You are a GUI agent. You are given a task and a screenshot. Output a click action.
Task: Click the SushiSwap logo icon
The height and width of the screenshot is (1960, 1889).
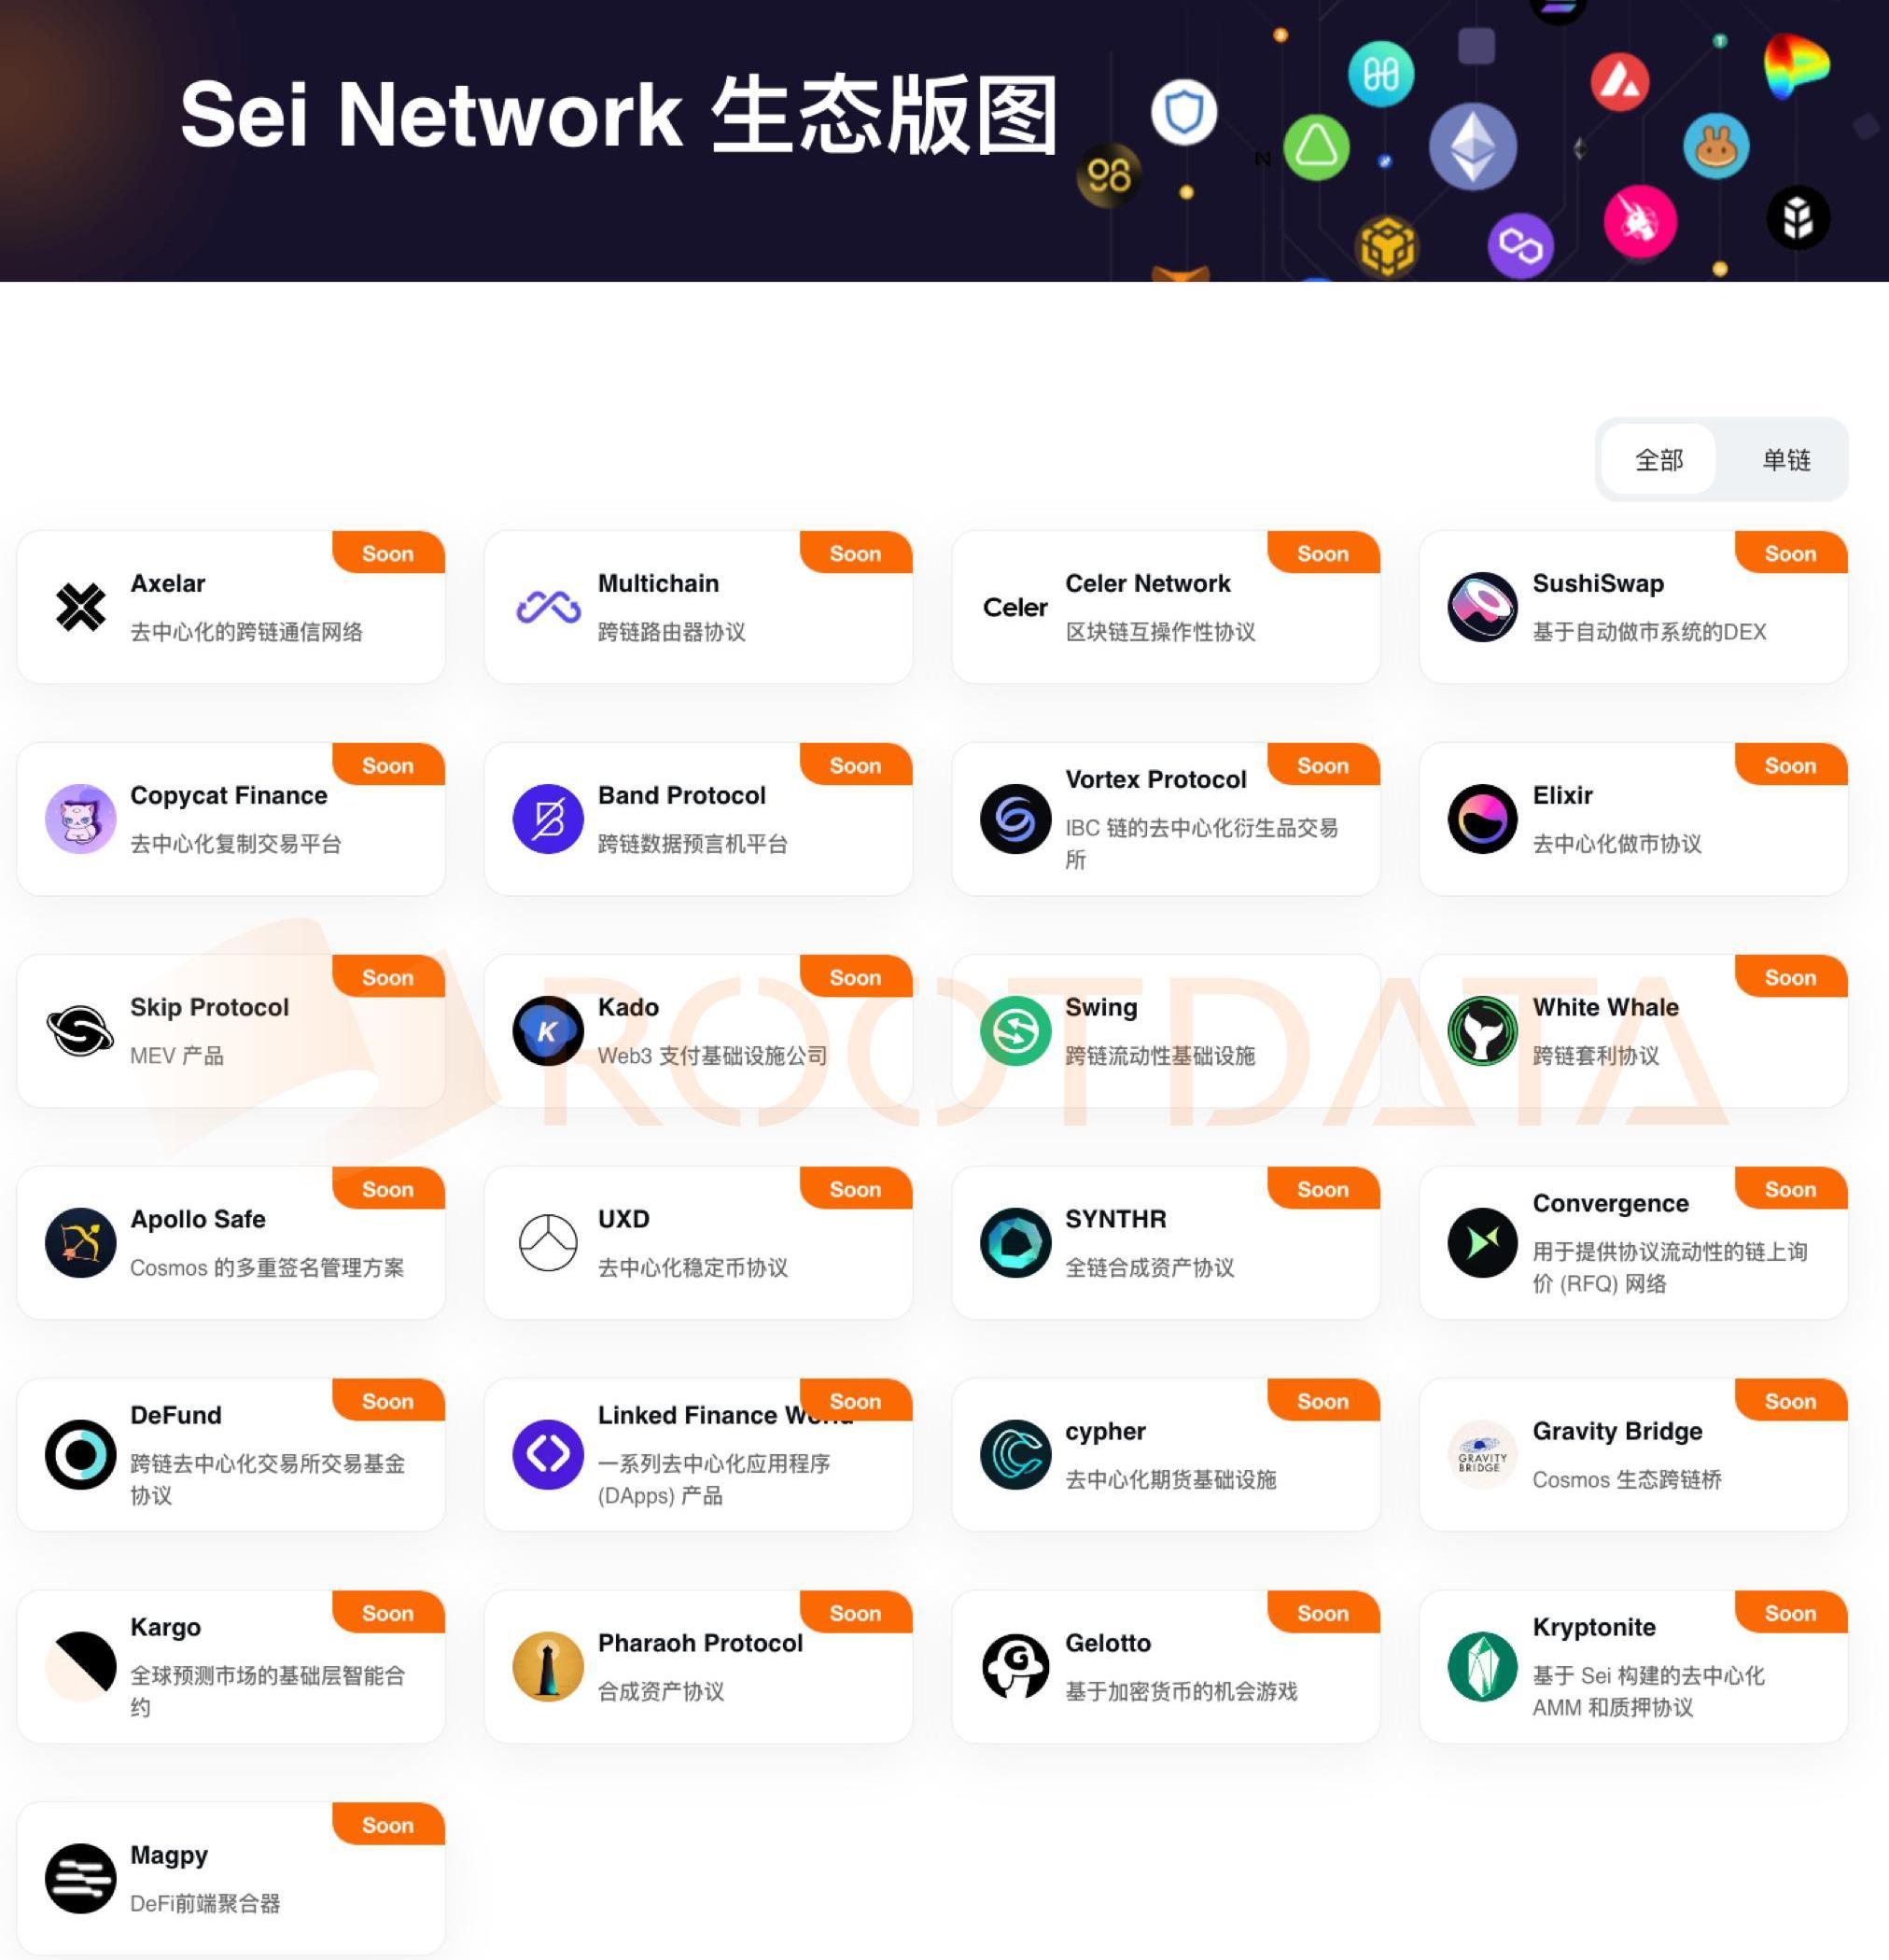pyautogui.click(x=1482, y=607)
